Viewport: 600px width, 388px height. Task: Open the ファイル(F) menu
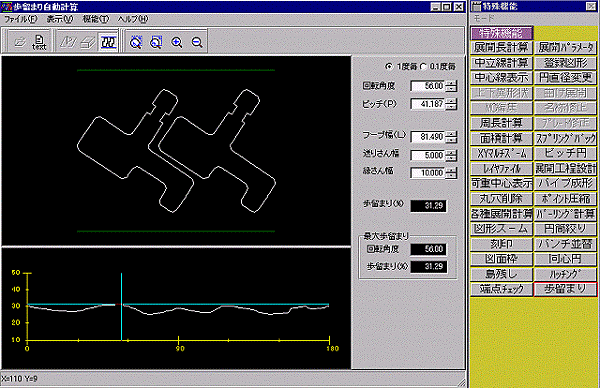[21, 19]
